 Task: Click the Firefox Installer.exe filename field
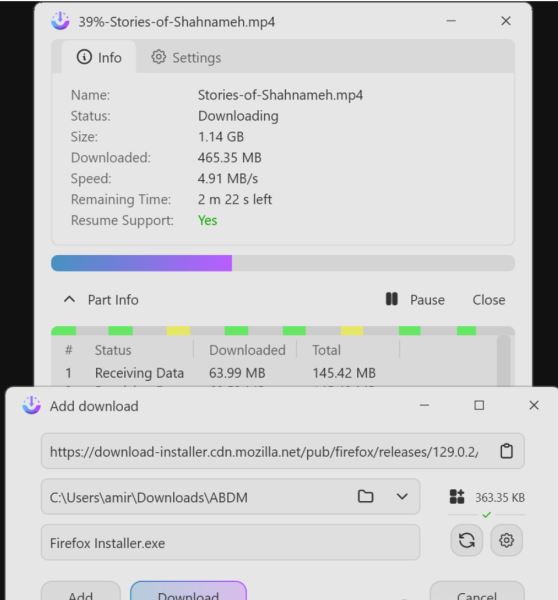[230, 543]
